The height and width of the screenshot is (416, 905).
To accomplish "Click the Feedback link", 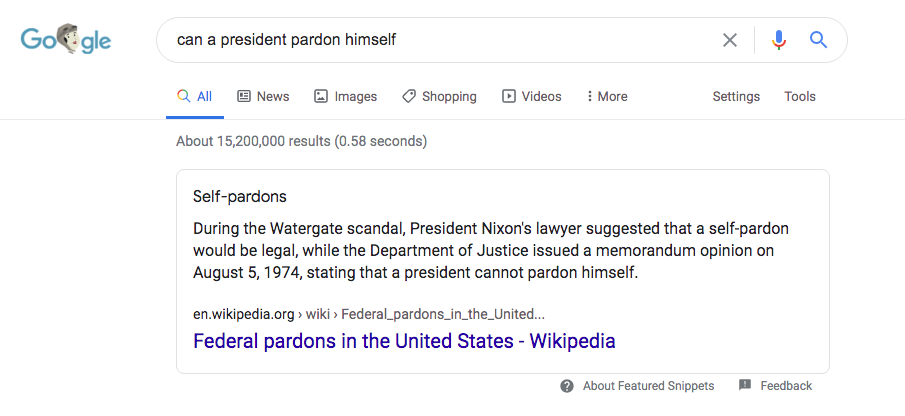I will click(x=786, y=386).
